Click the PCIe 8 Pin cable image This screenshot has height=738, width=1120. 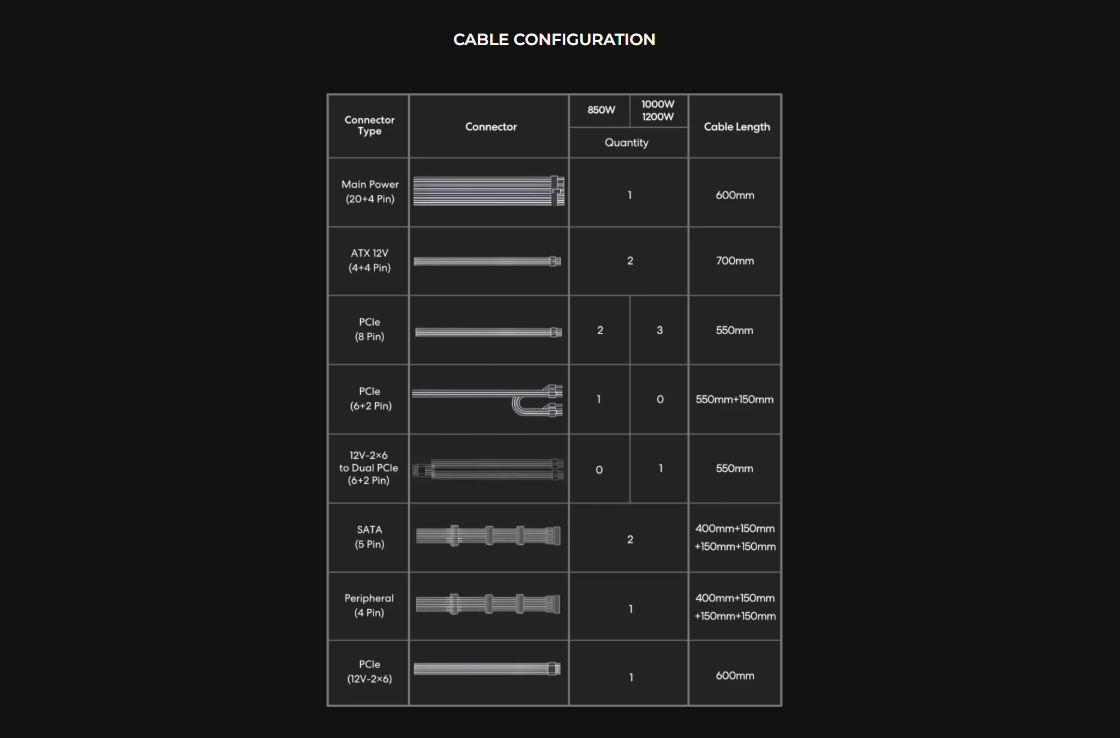pos(488,331)
